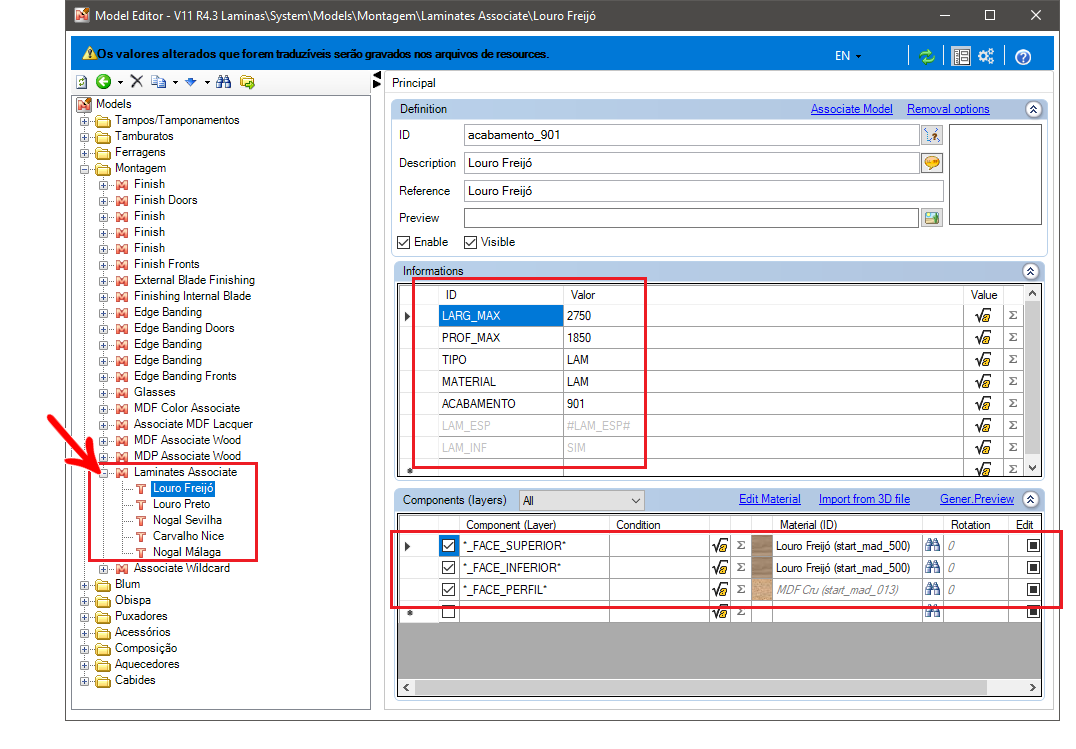Viewport: 1076px width, 749px height.
Task: Click the sigma icon in the PROF_MAX row
Action: [1013, 338]
